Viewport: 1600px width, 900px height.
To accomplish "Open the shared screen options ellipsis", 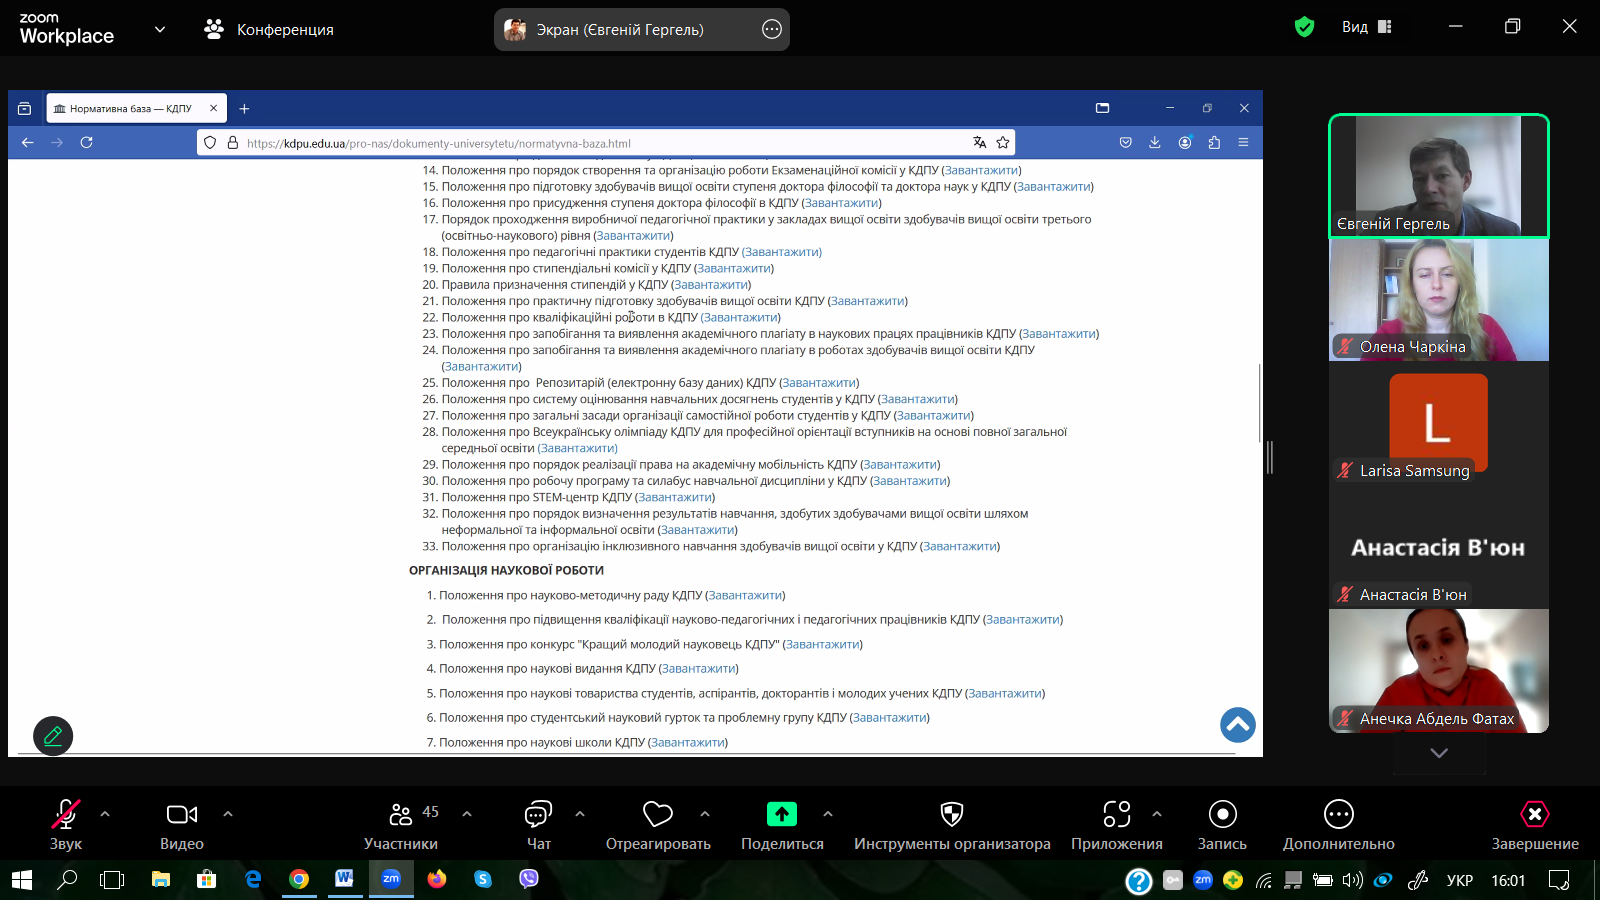I will click(x=772, y=29).
